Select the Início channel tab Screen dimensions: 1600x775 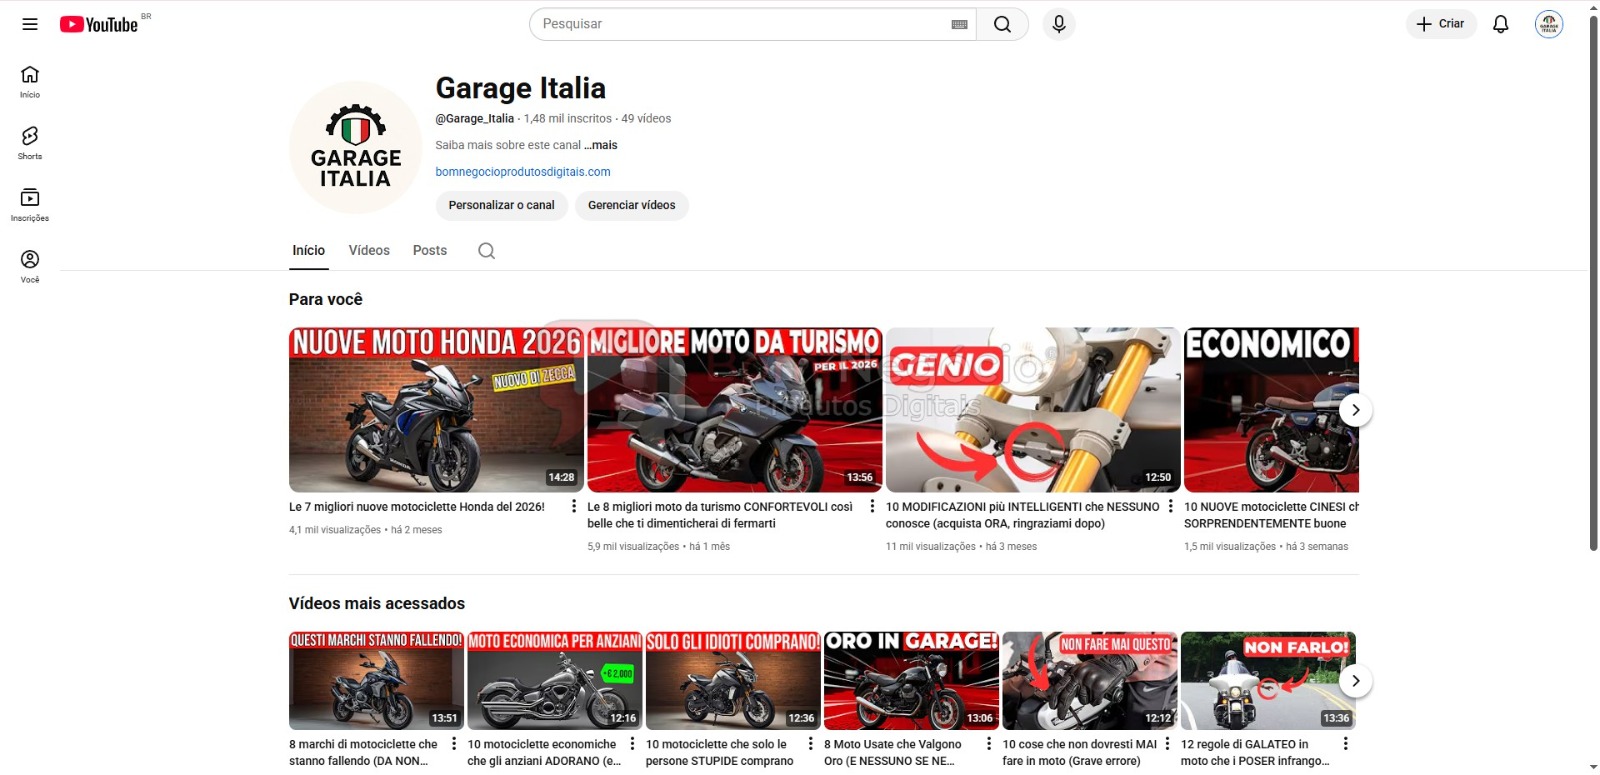point(308,251)
